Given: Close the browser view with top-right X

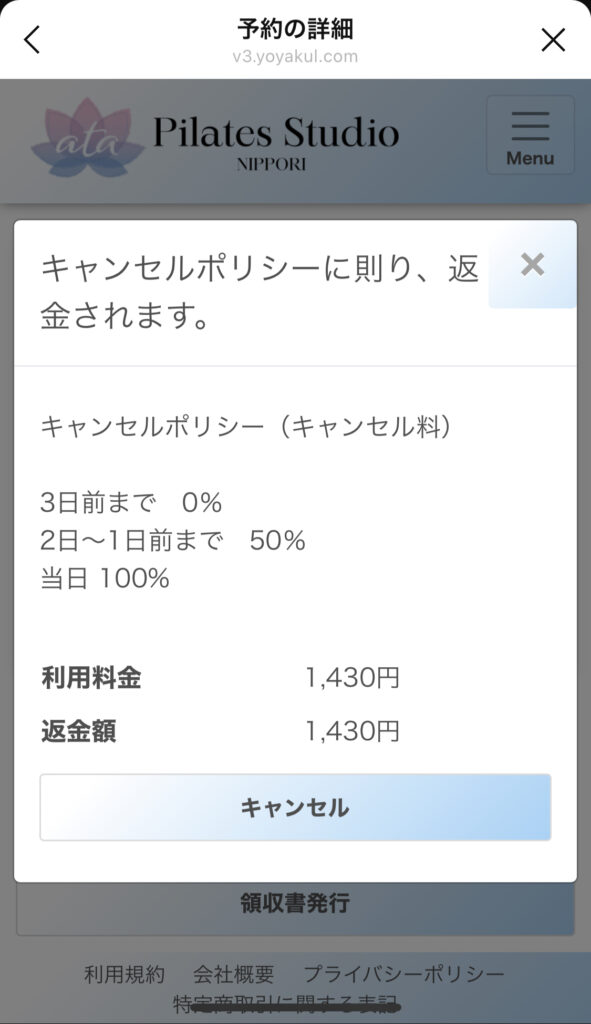Looking at the screenshot, I should 552,40.
